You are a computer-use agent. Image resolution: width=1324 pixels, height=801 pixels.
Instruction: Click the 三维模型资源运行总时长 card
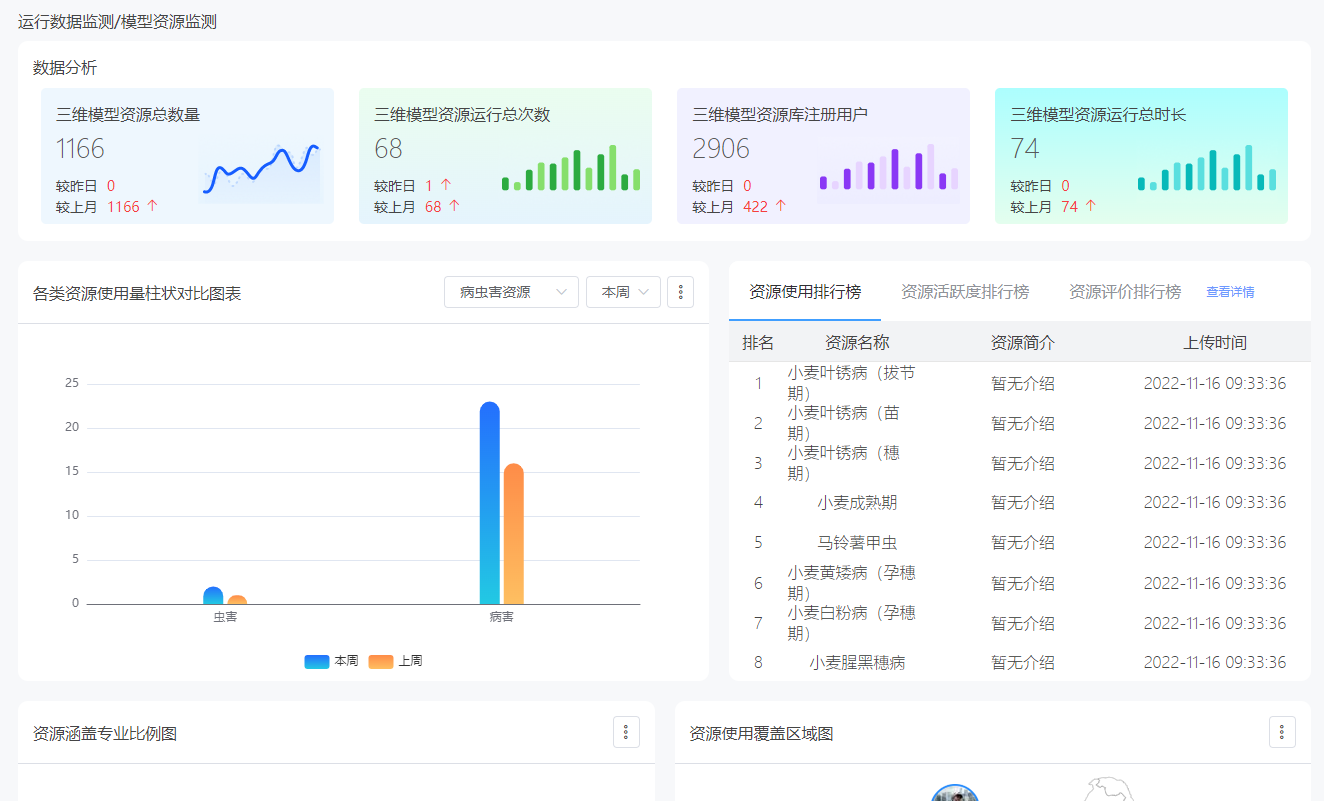(1141, 156)
